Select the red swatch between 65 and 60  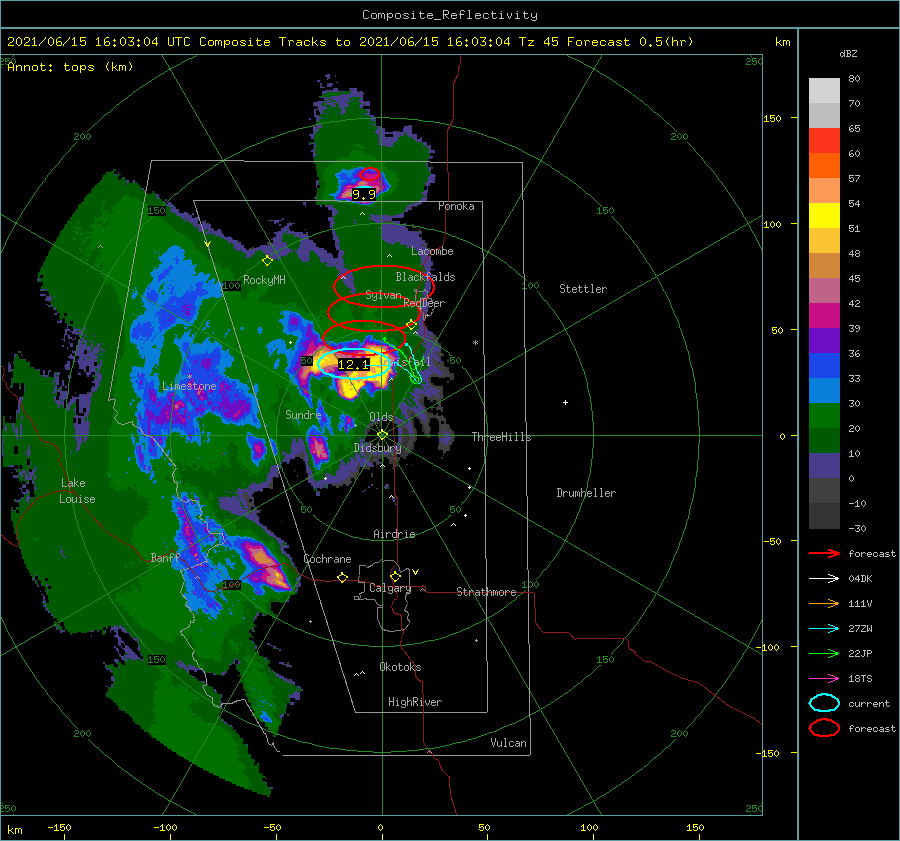pyautogui.click(x=824, y=140)
